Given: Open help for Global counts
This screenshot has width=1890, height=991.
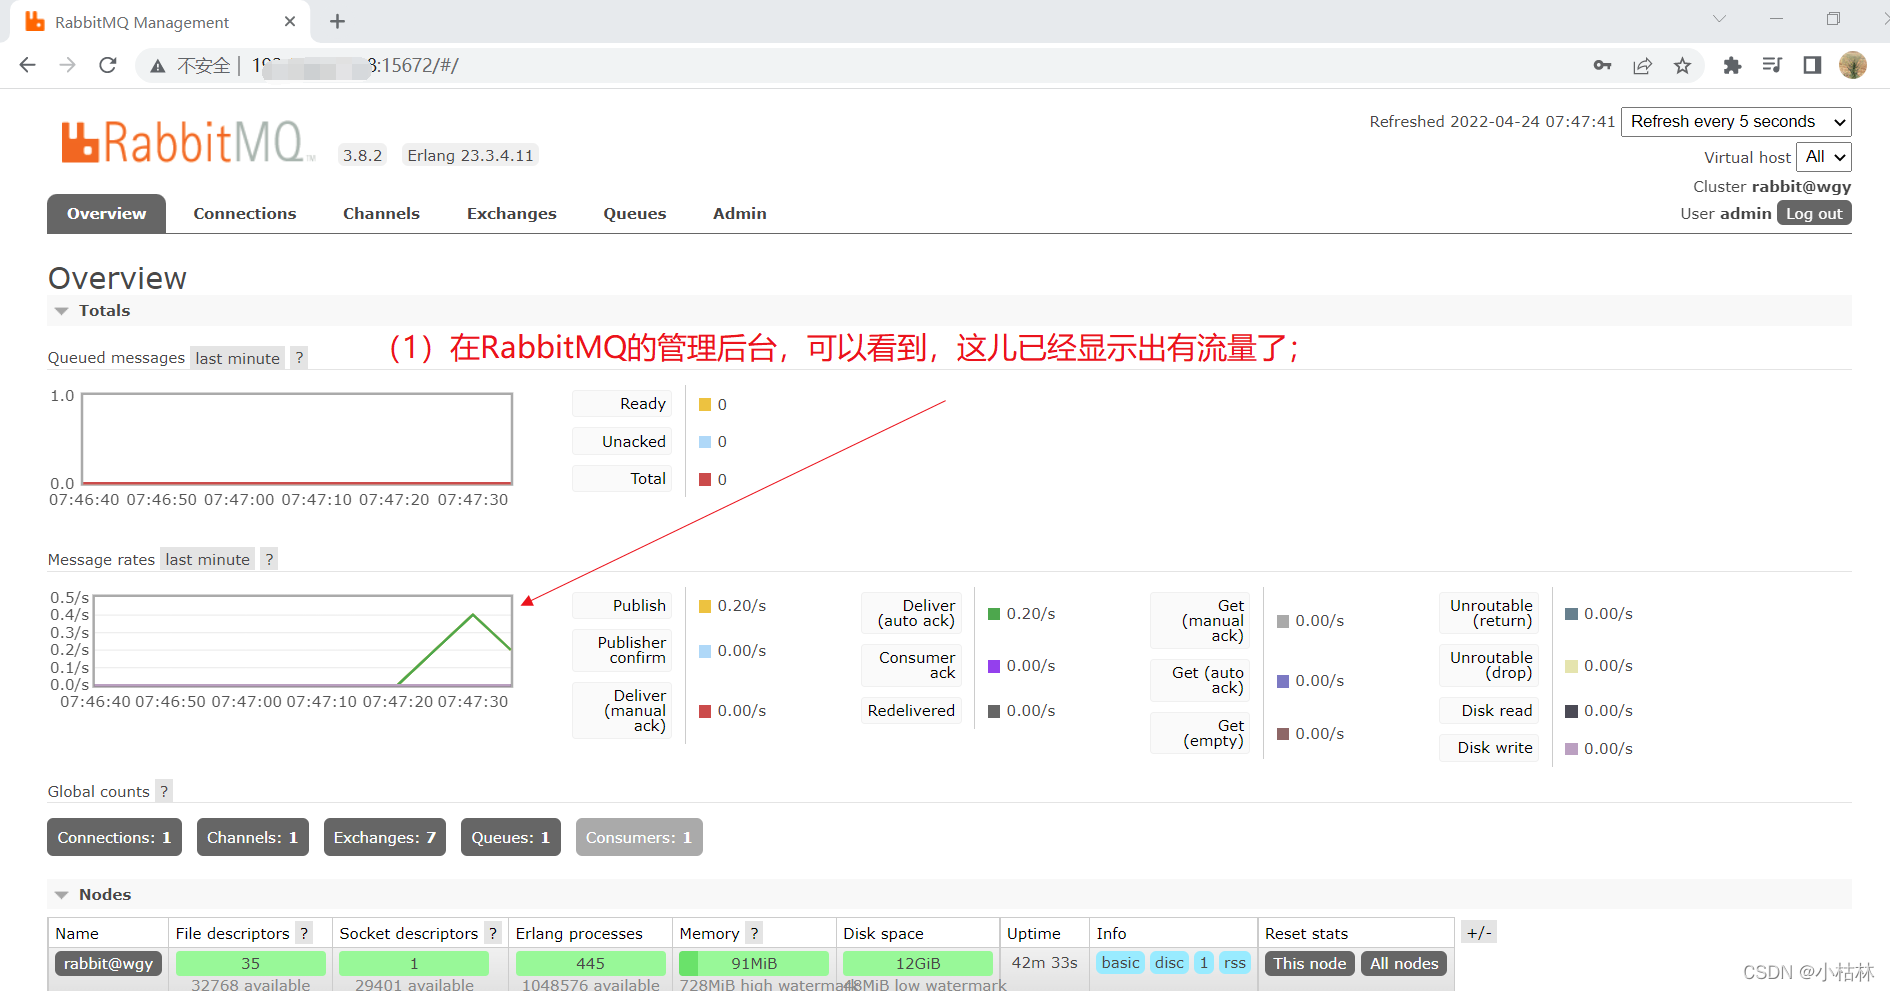Looking at the screenshot, I should (x=164, y=791).
